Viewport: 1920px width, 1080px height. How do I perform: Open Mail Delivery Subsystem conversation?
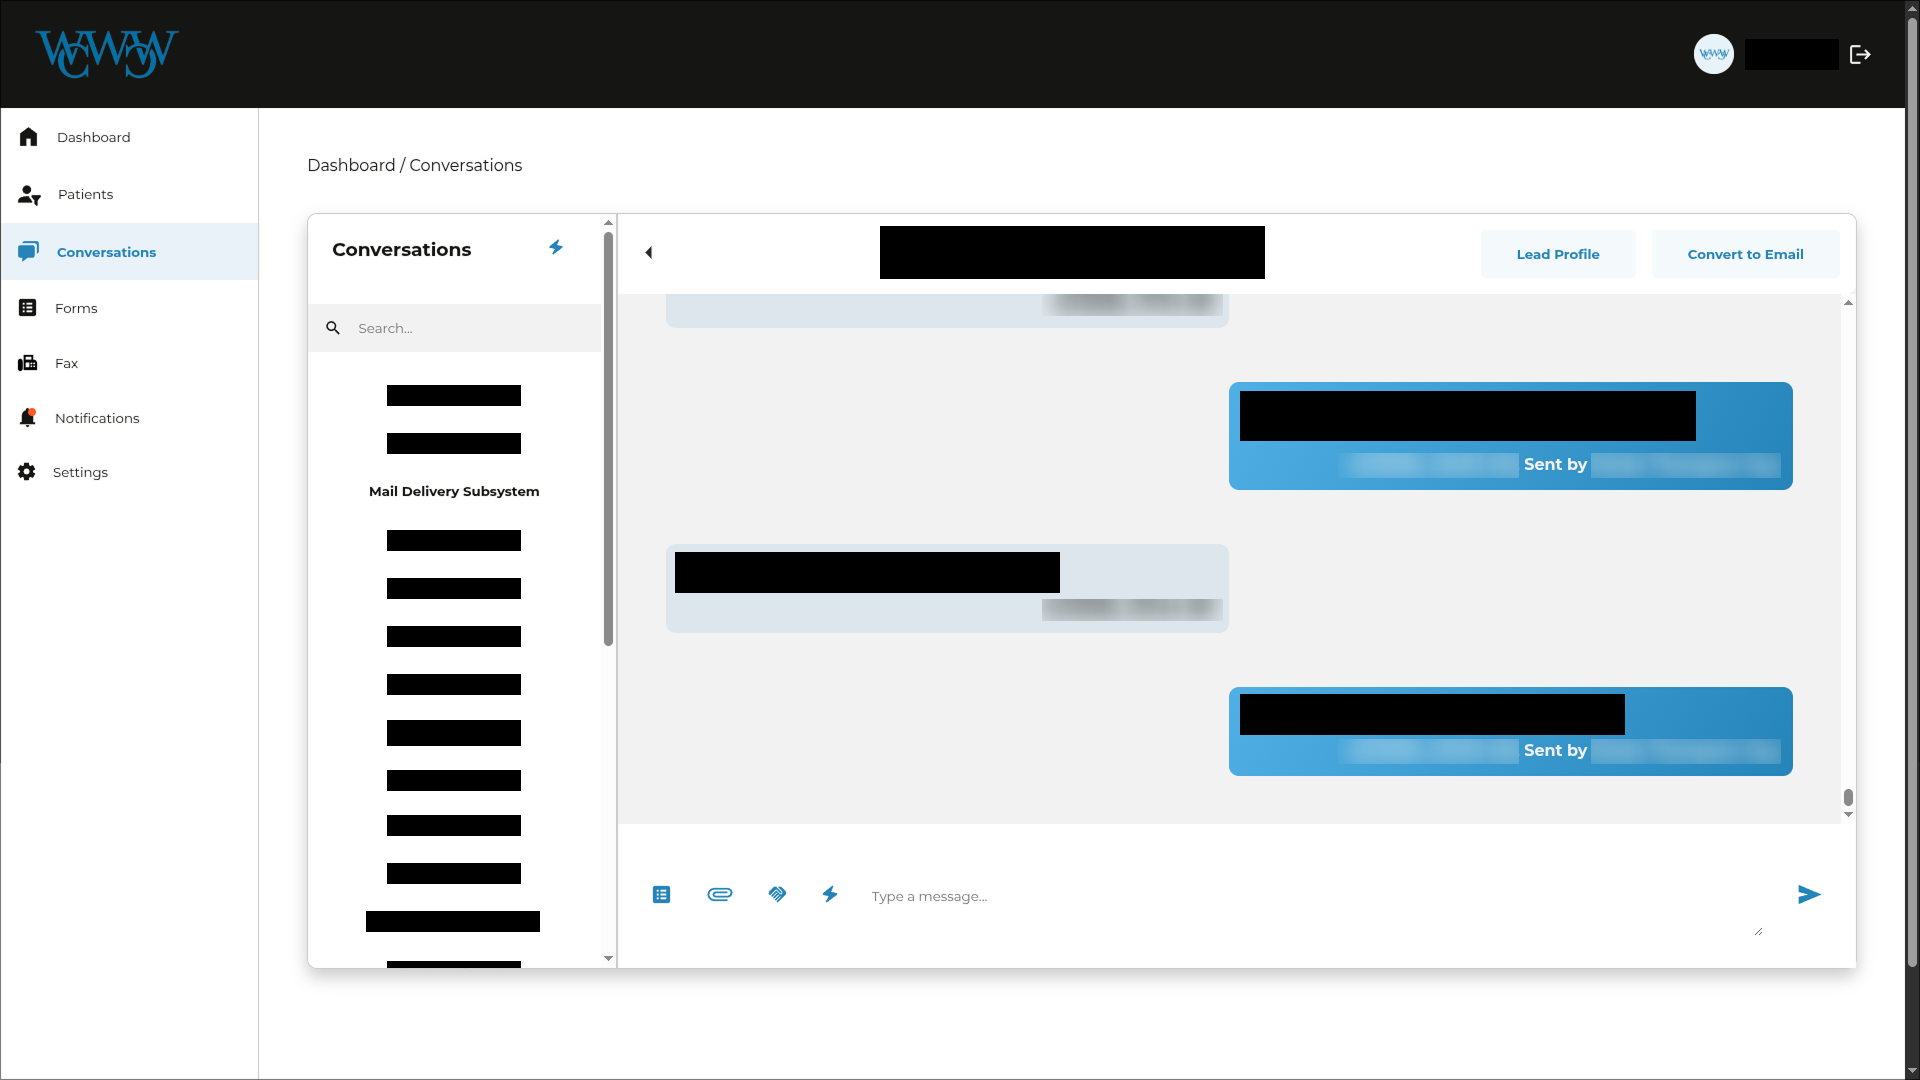tap(454, 492)
